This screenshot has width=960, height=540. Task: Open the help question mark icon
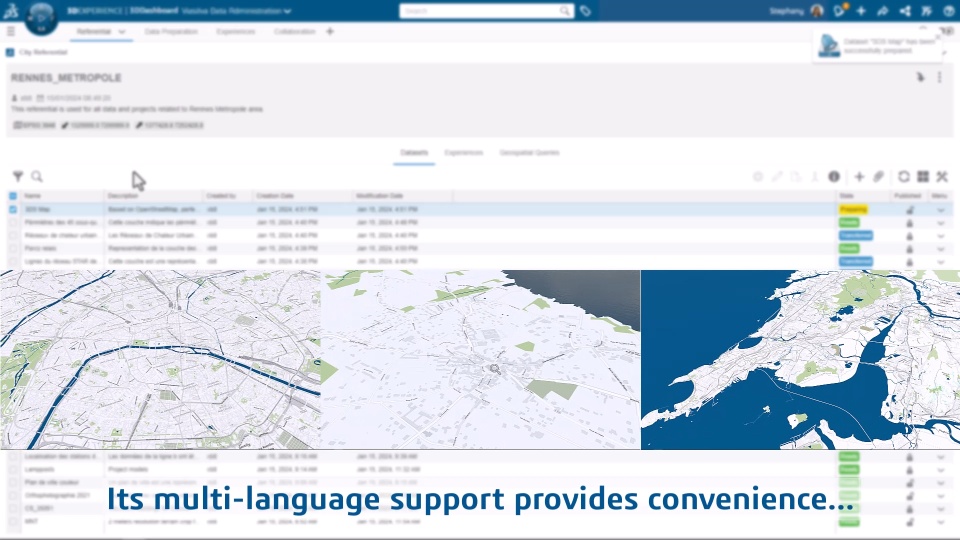coord(948,10)
